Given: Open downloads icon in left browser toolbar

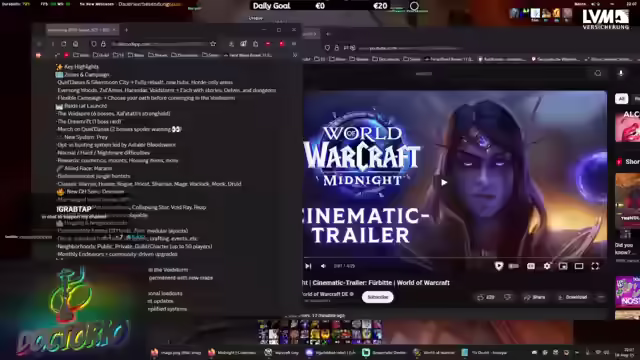Looking at the screenshot, I should [231, 44].
